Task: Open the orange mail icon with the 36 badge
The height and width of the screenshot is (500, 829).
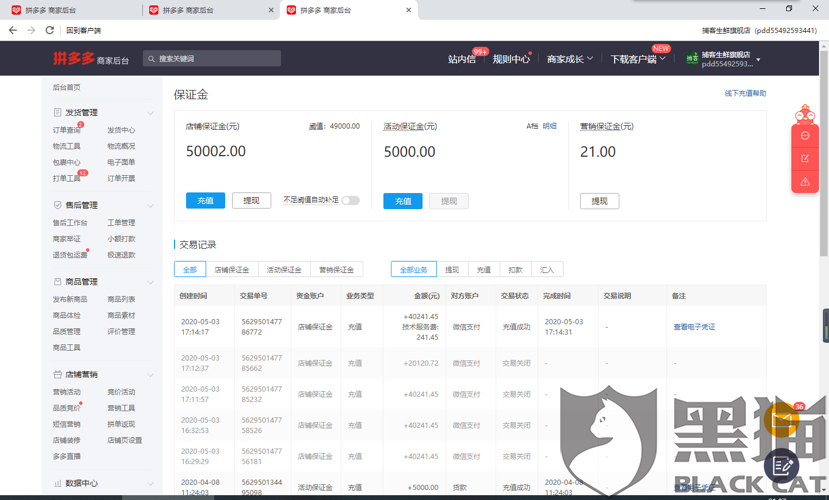Action: [782, 420]
